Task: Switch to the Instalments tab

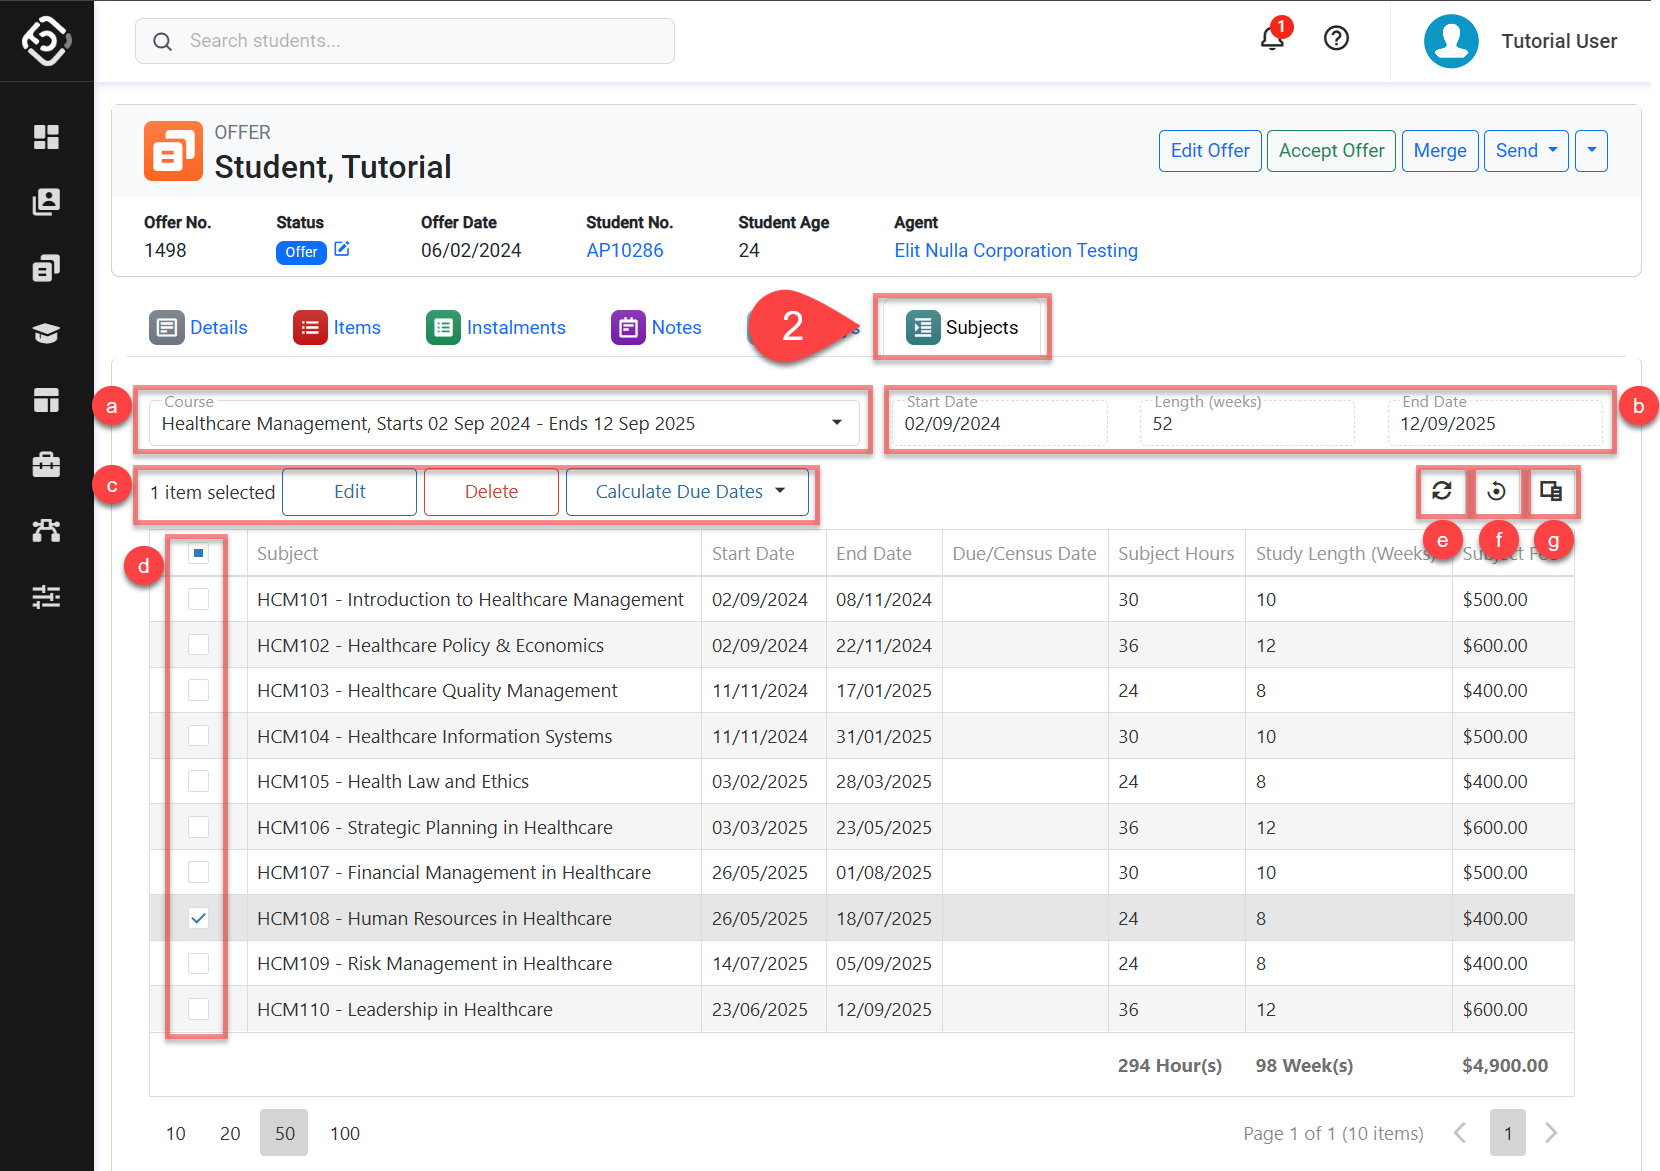Action: tap(496, 327)
